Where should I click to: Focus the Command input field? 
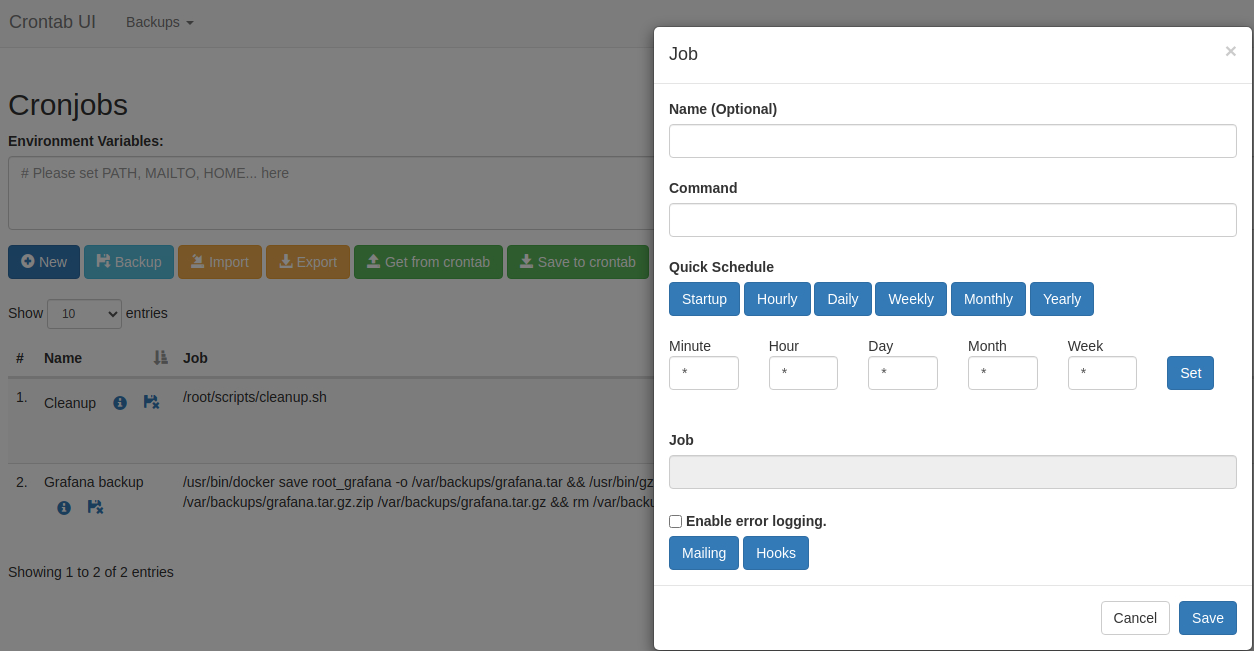click(x=952, y=220)
